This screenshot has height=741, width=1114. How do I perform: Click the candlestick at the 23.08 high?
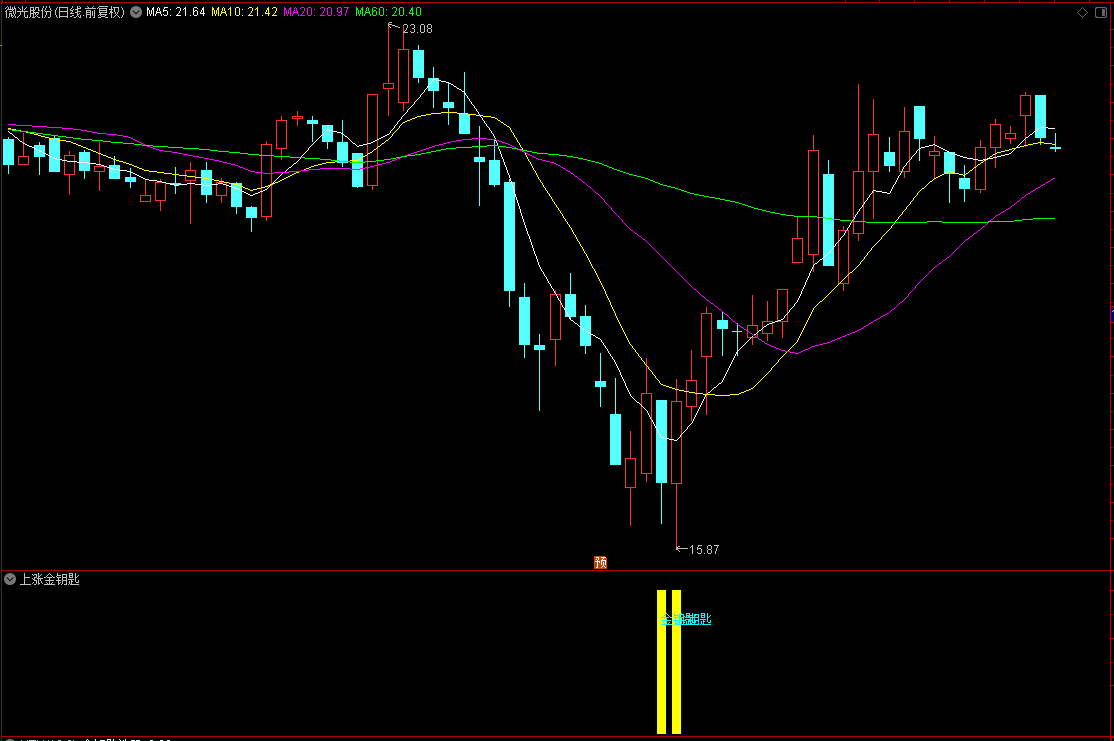(389, 86)
